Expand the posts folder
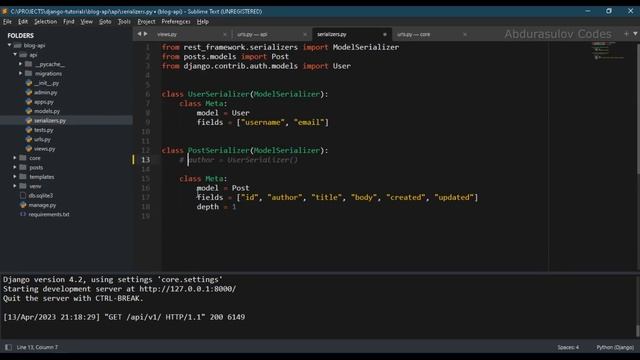The width and height of the screenshot is (640, 360). [15, 167]
